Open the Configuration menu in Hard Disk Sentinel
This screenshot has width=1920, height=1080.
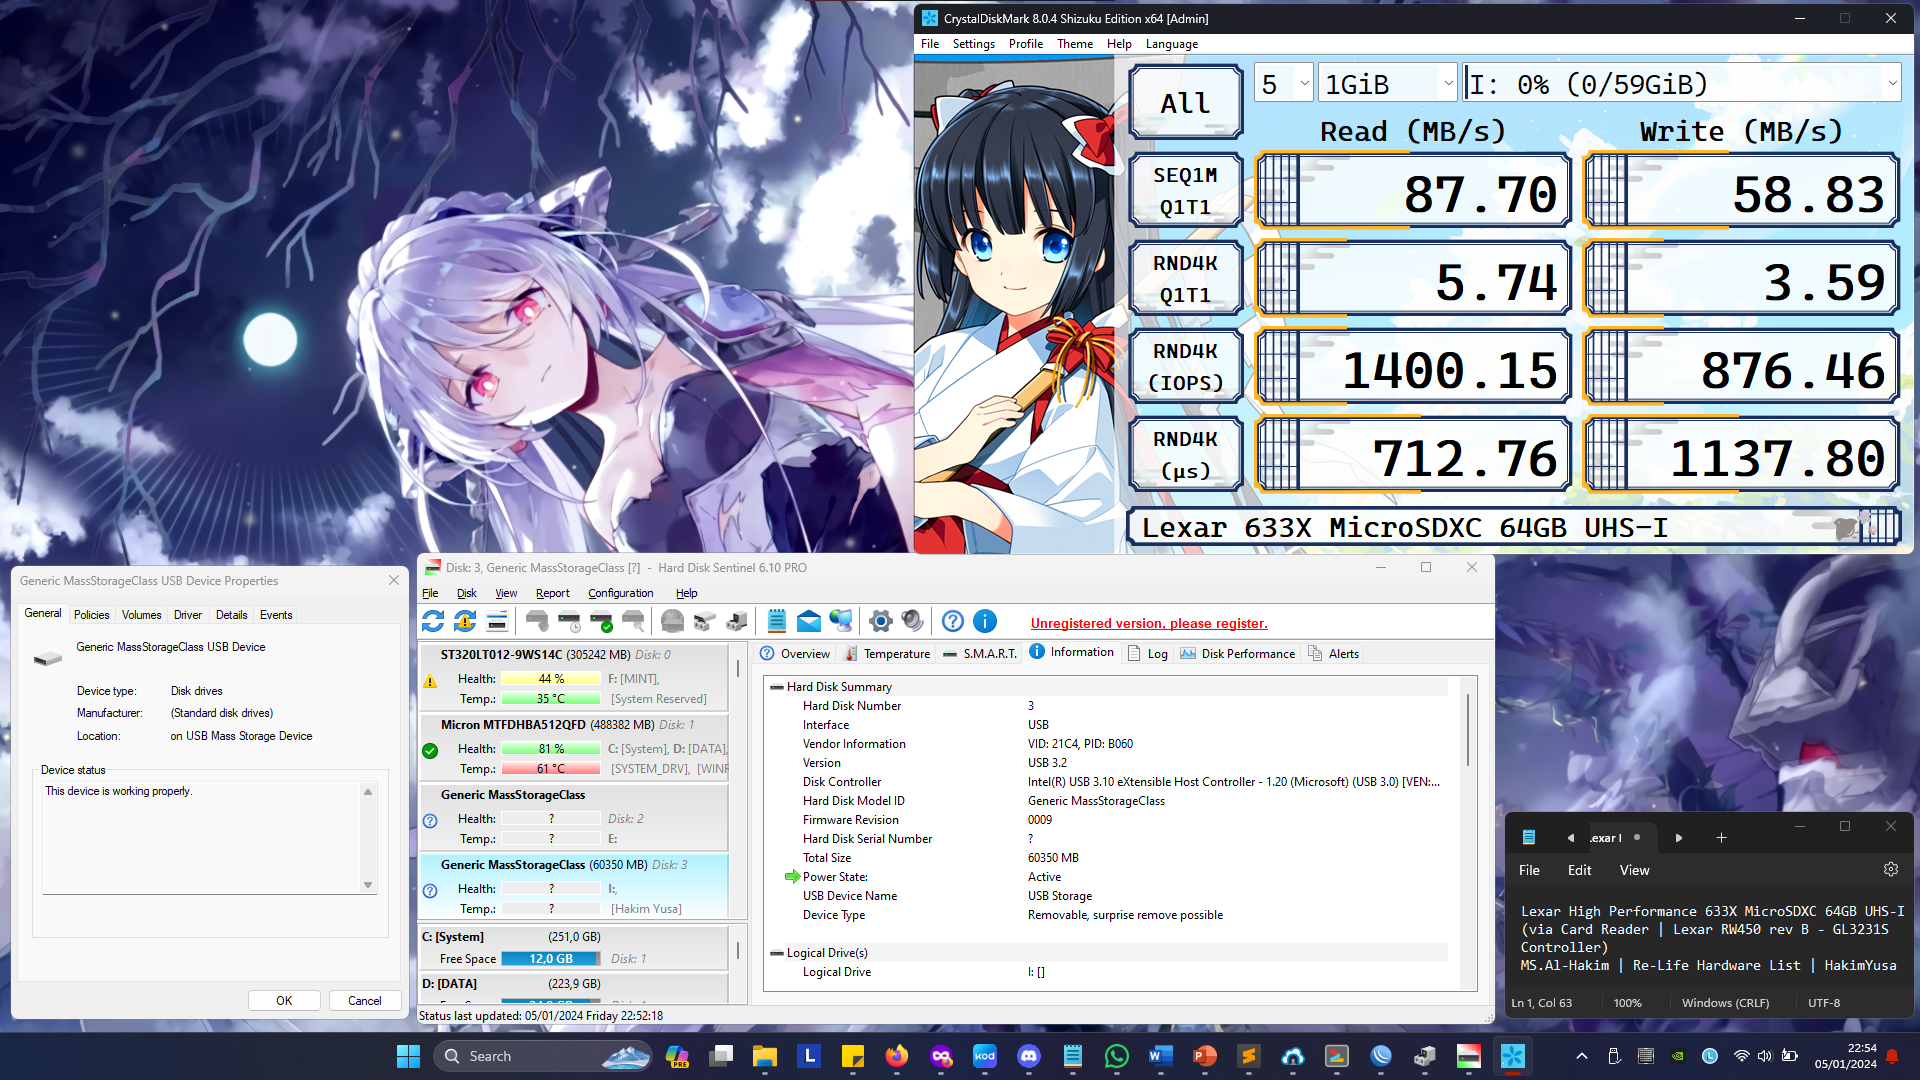(620, 593)
